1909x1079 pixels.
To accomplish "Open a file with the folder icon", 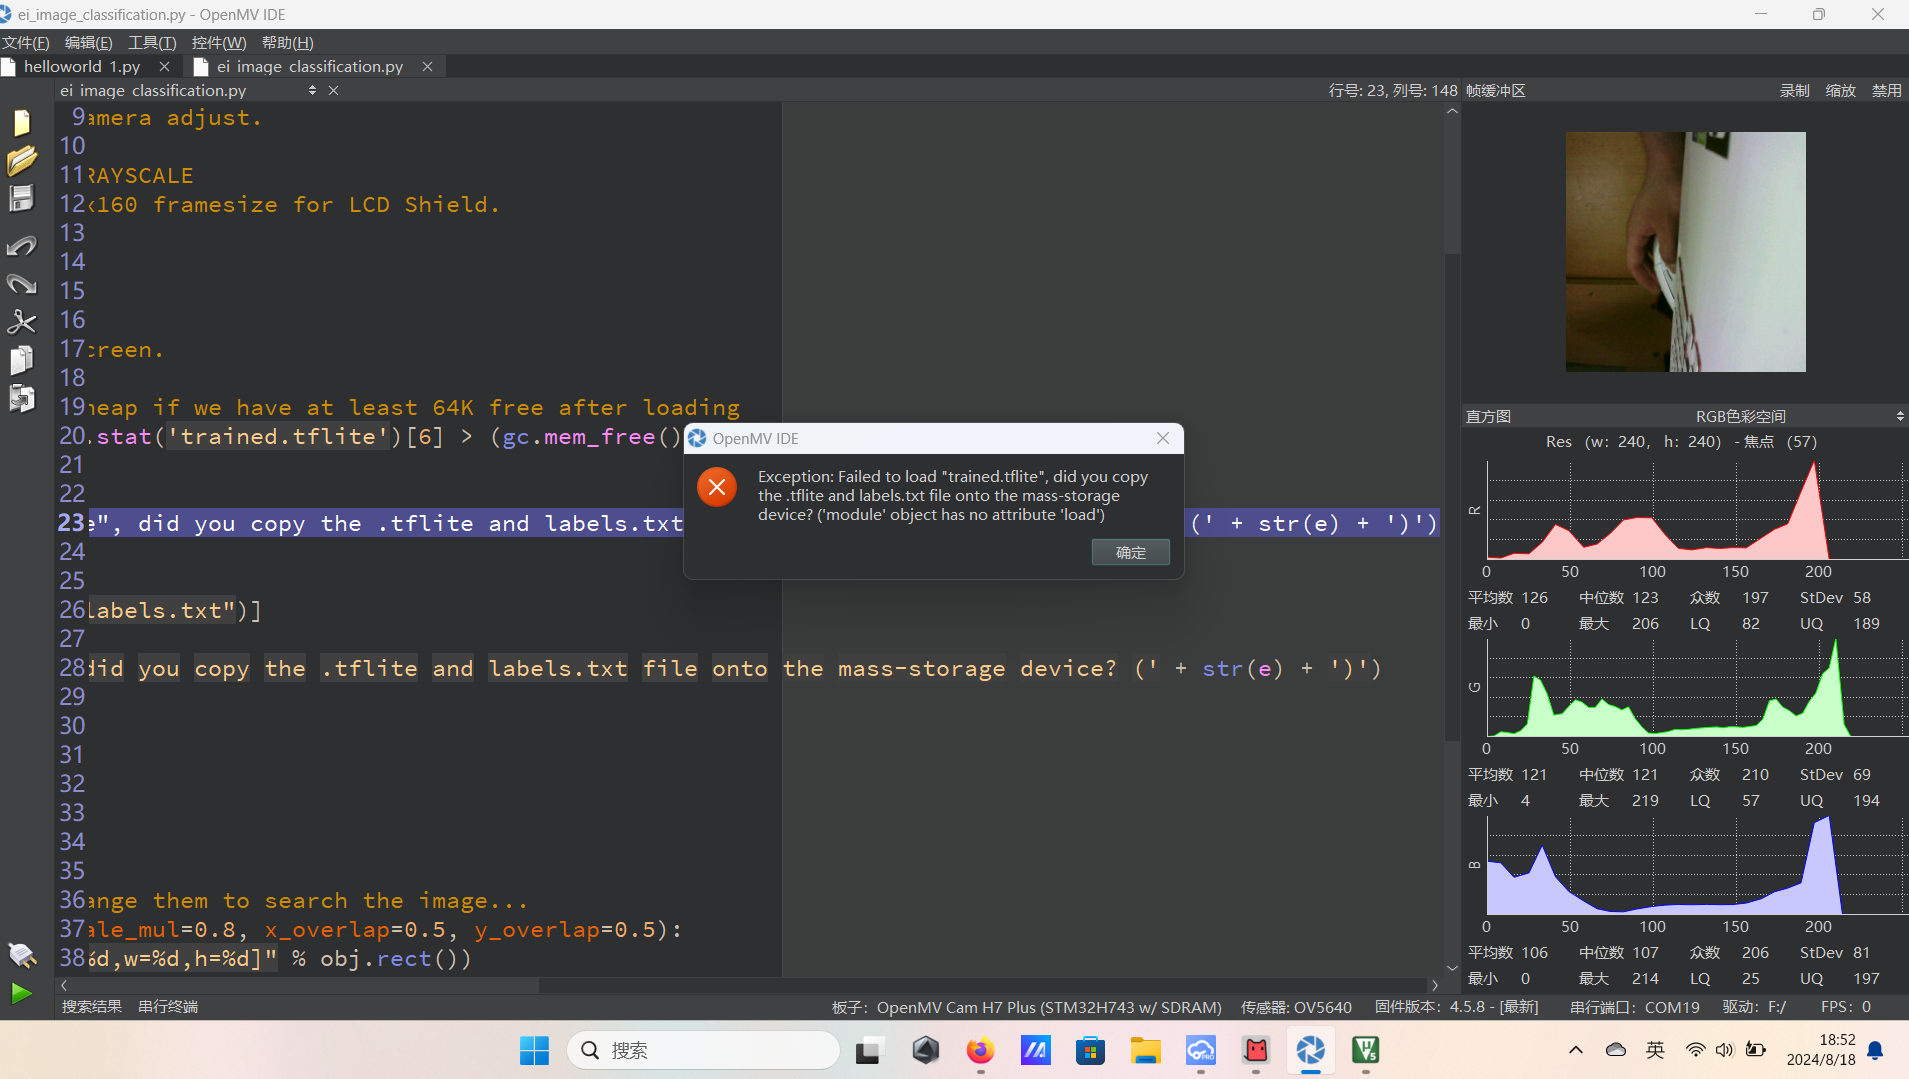I will coord(21,160).
